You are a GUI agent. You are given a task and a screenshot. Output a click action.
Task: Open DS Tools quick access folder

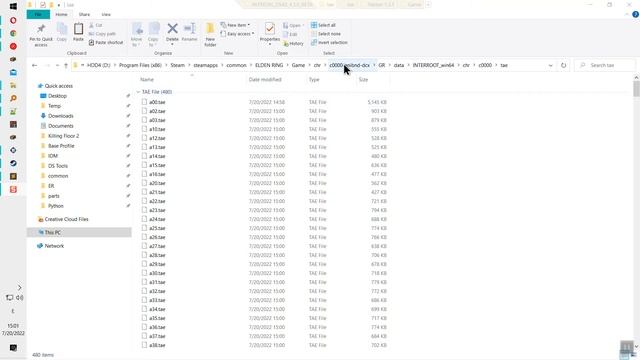58,166
